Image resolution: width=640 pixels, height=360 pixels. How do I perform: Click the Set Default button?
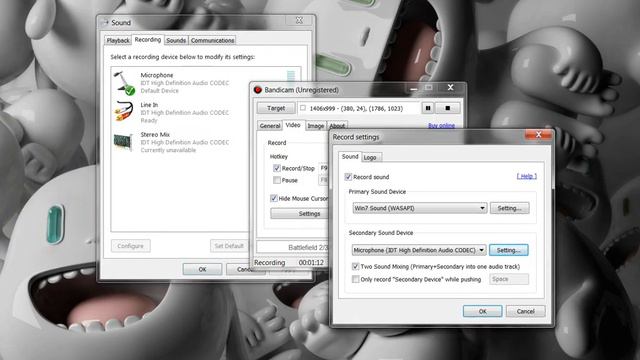[229, 246]
